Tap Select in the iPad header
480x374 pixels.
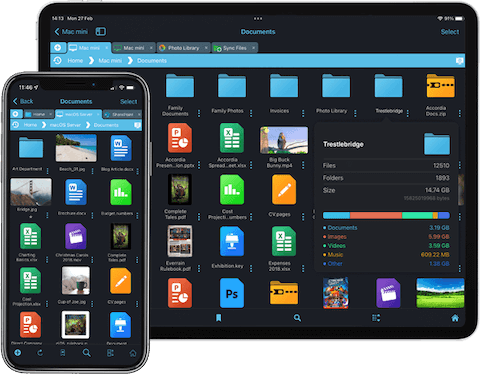coord(450,32)
